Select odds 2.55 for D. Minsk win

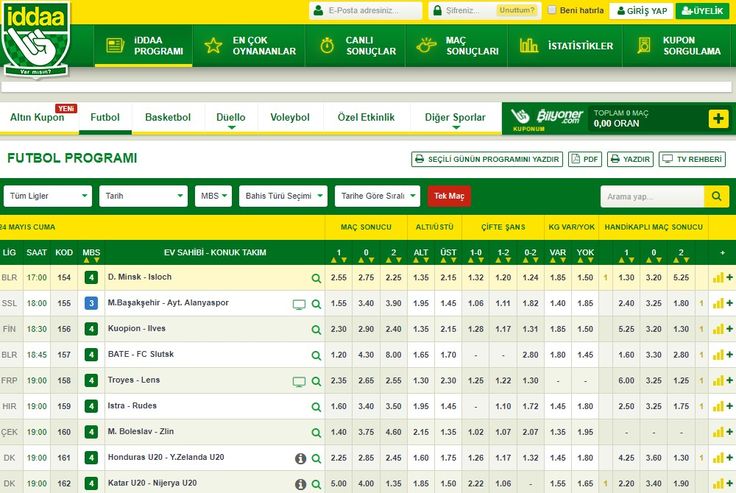[338, 277]
